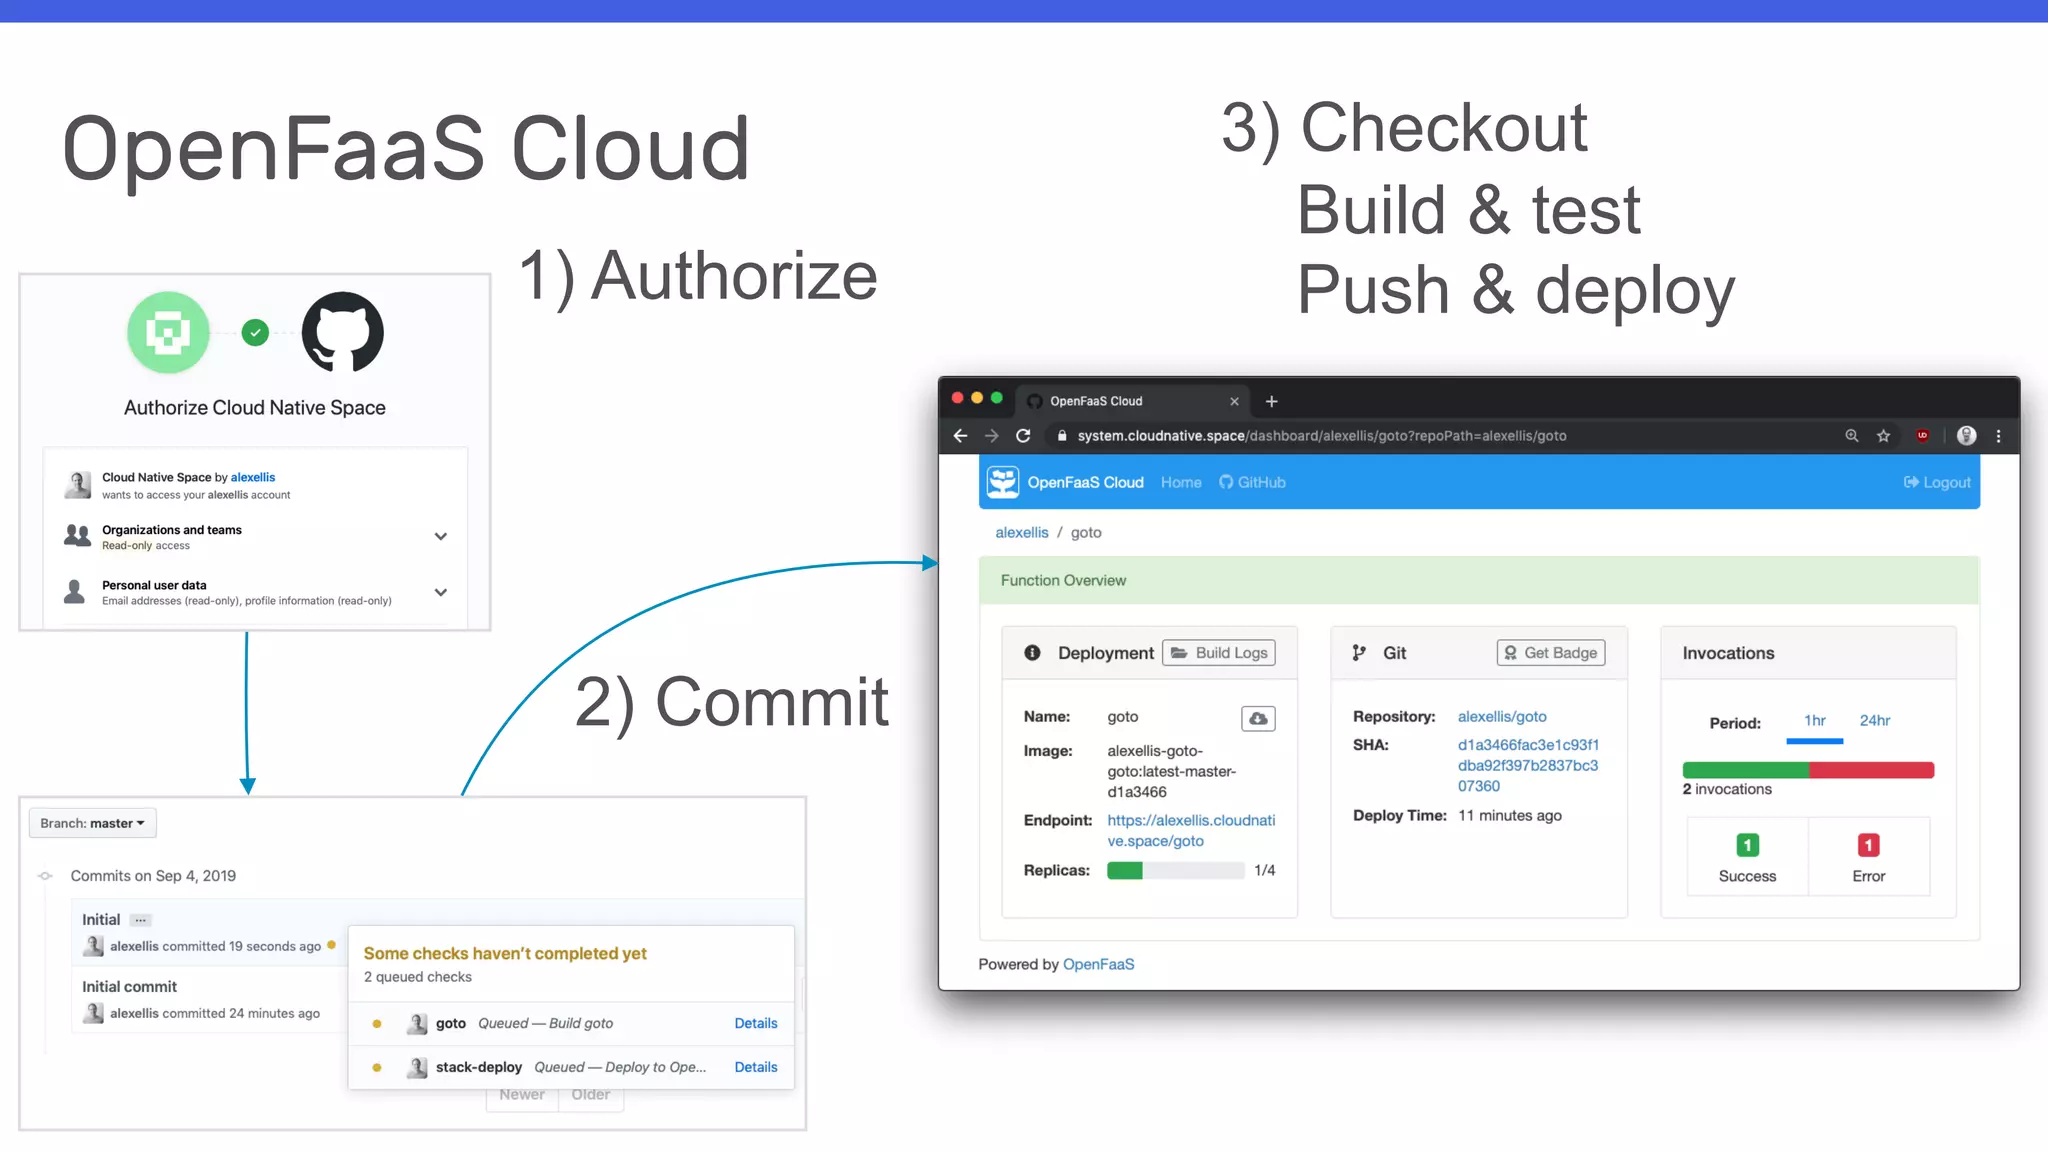Click the OpenFaaS Cloud logo icon
The image size is (2048, 1152).
[1002, 482]
